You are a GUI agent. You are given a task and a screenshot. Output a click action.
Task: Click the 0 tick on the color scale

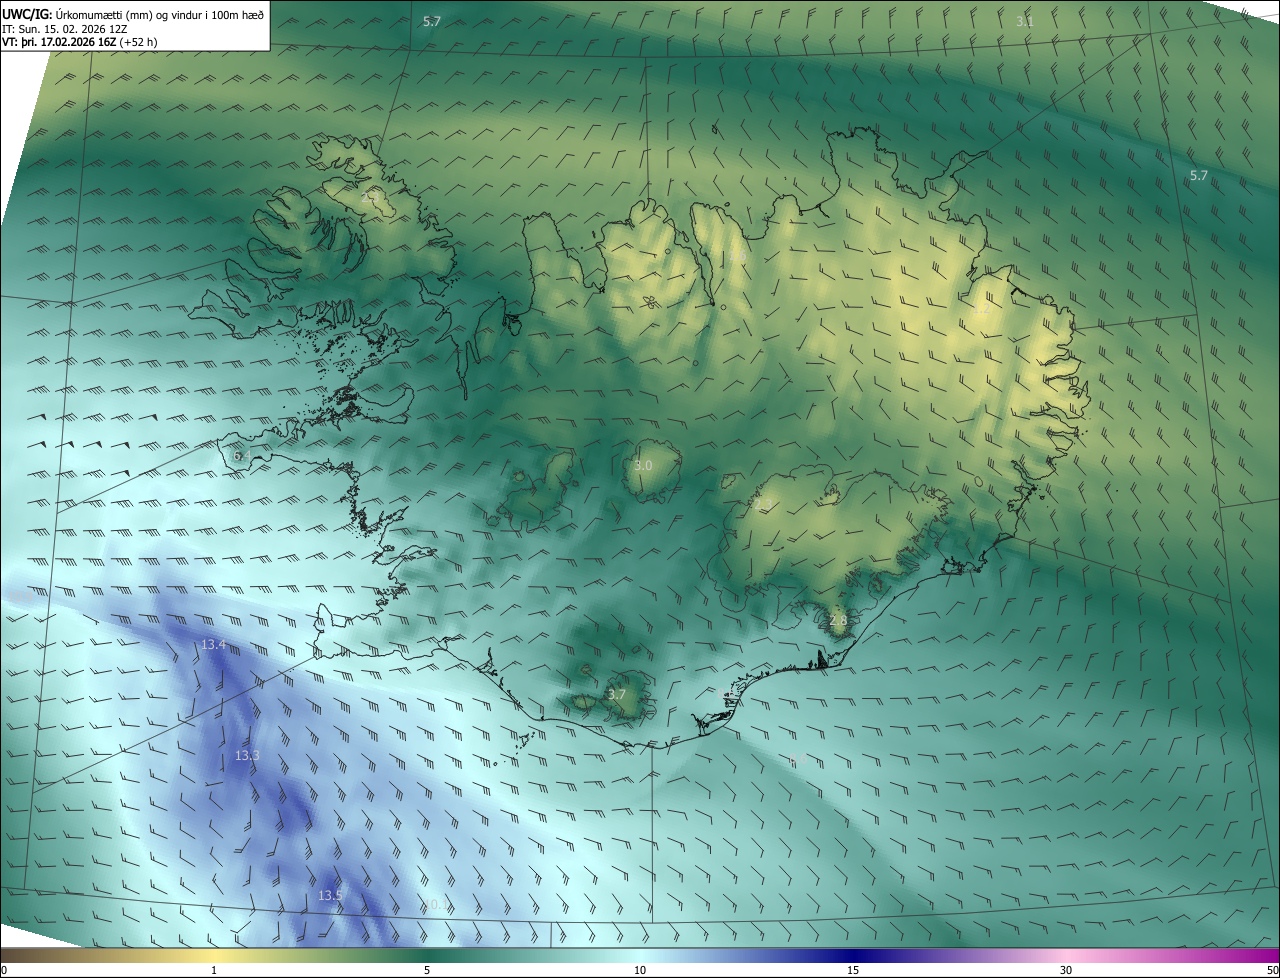pos(4,970)
